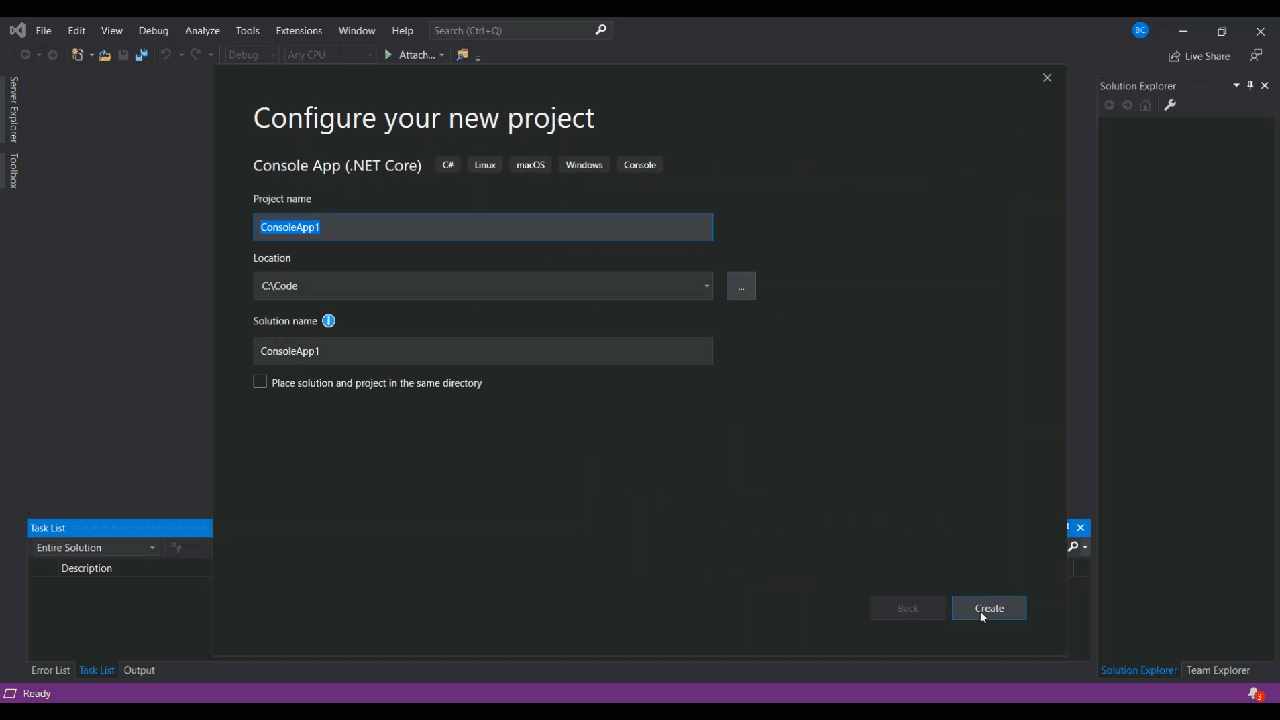This screenshot has height=720, width=1280.
Task: Open the BC account avatar
Action: tap(1140, 30)
